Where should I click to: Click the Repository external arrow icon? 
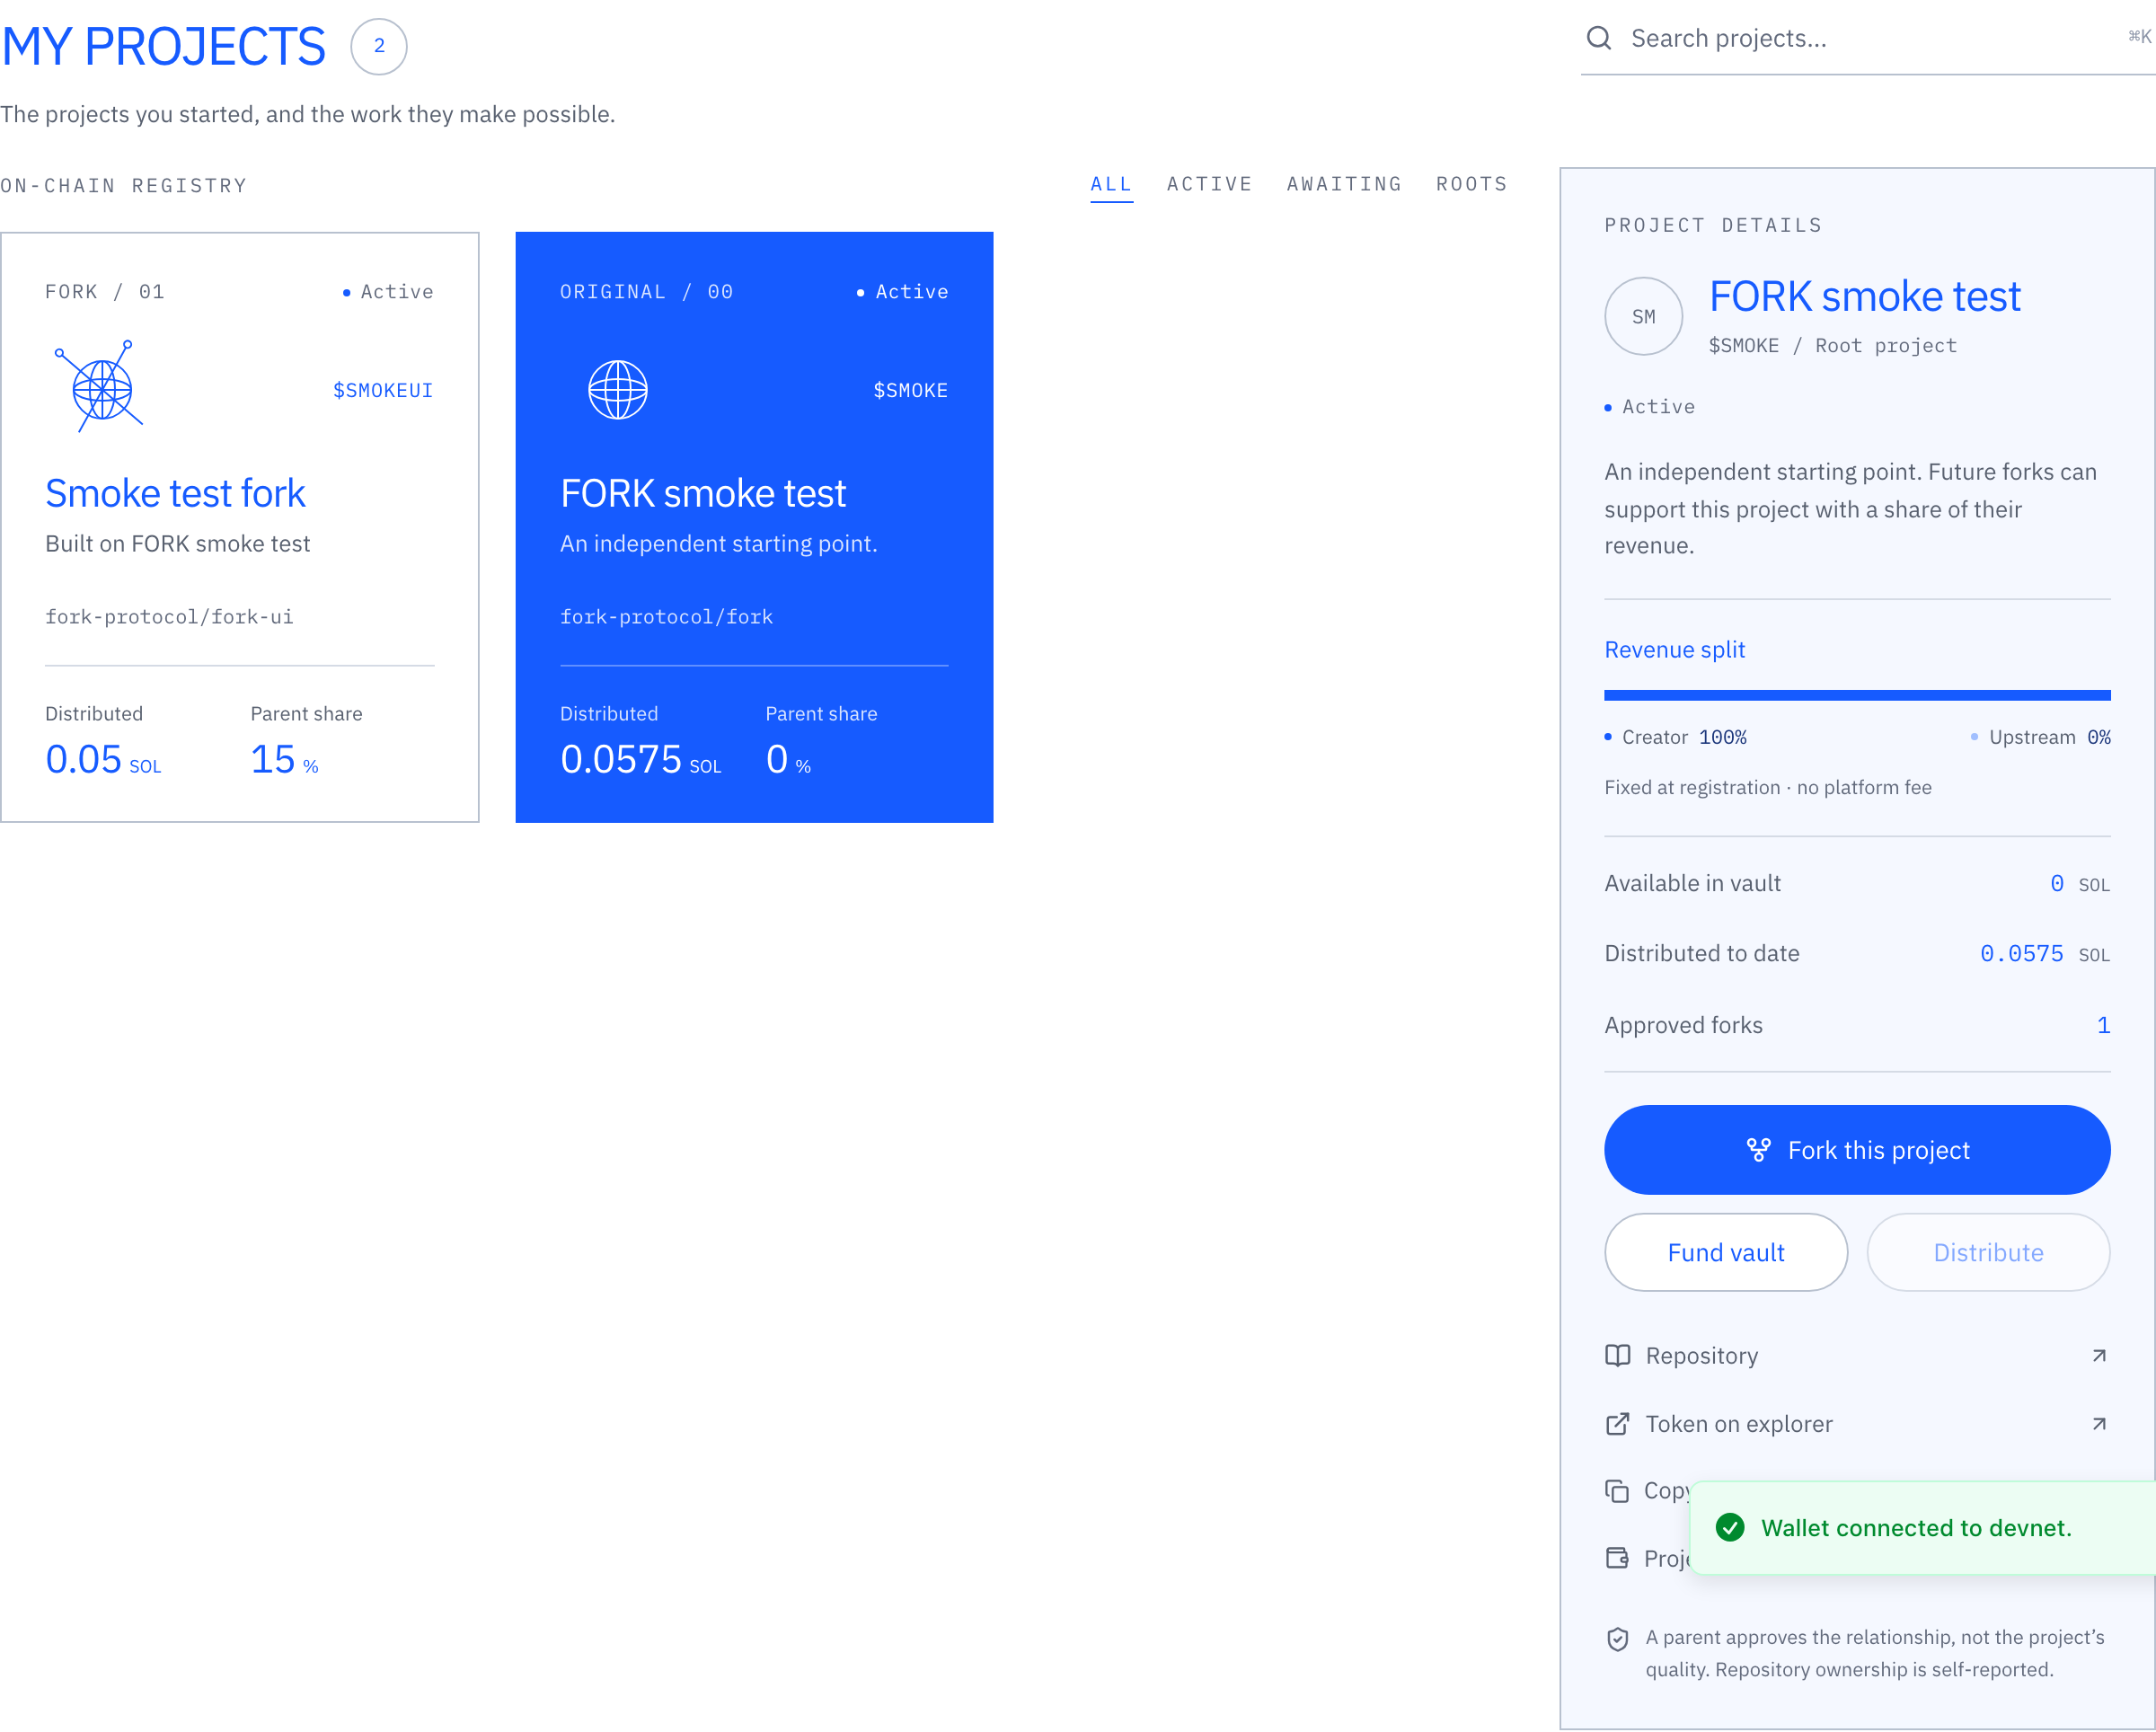(2099, 1355)
